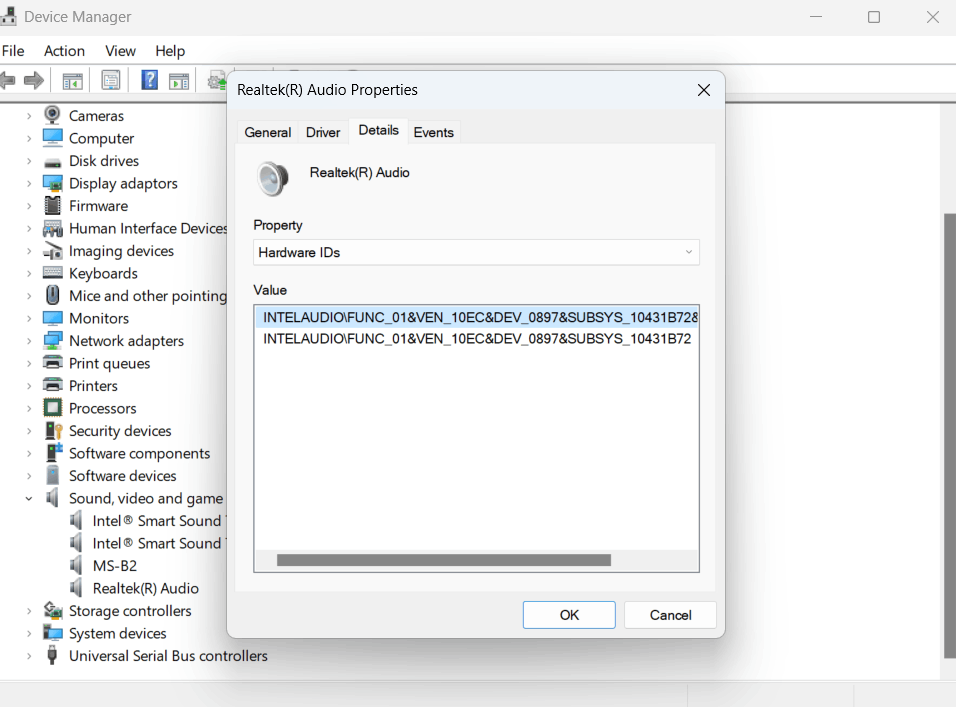Open the Property dropdown showing Hardware IDs
Screen dimensions: 956x707
tap(476, 252)
